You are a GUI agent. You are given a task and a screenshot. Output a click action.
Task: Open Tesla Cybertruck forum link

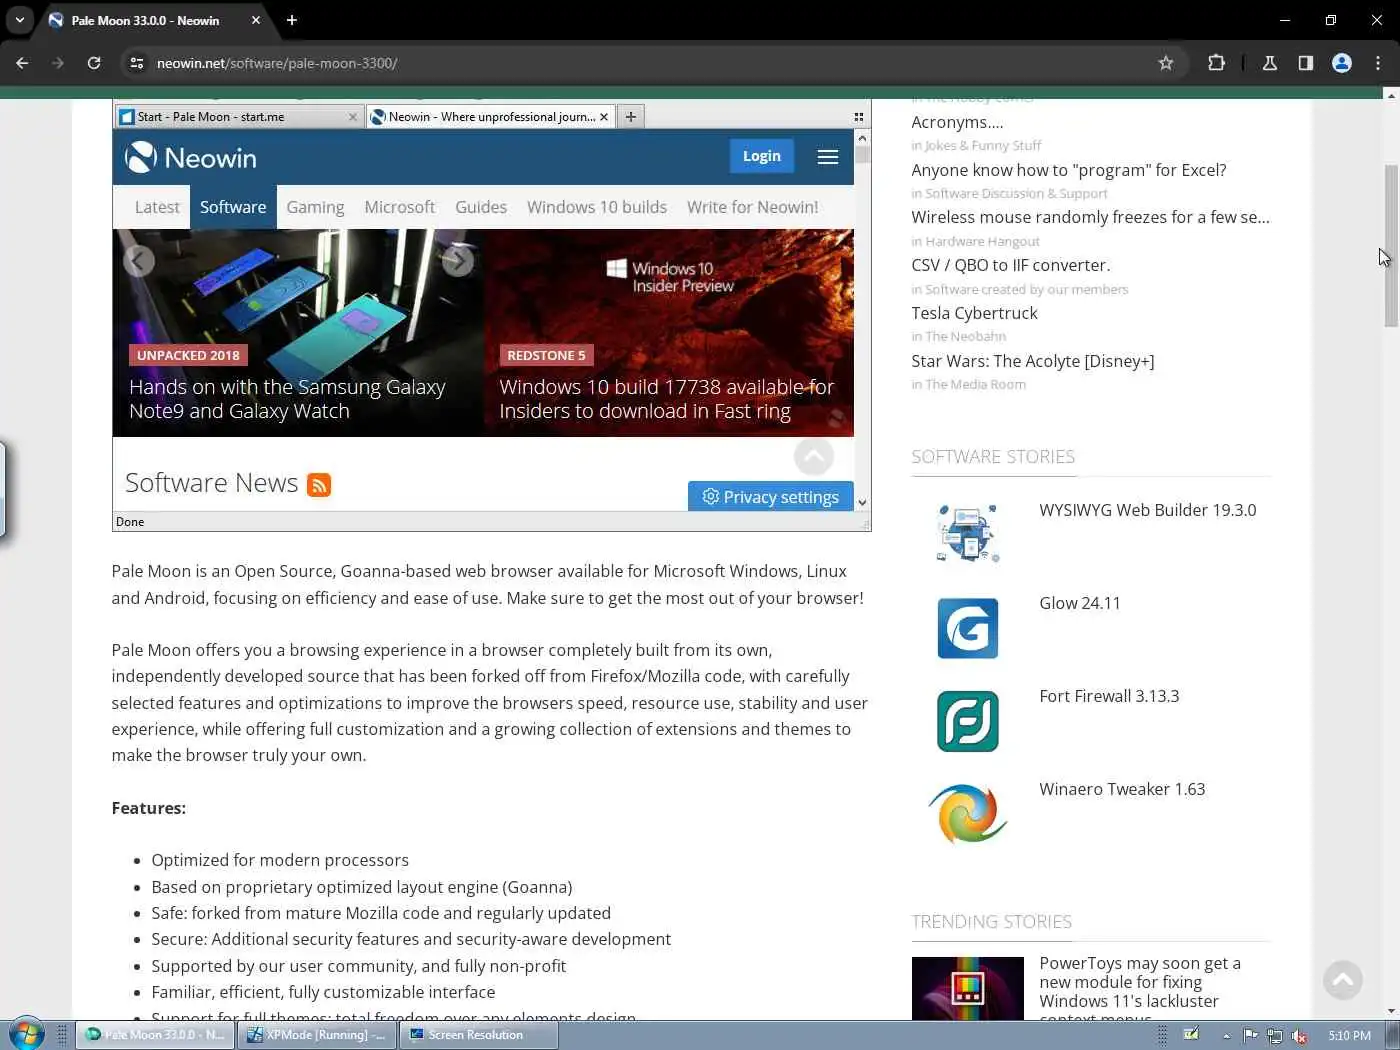(x=974, y=313)
